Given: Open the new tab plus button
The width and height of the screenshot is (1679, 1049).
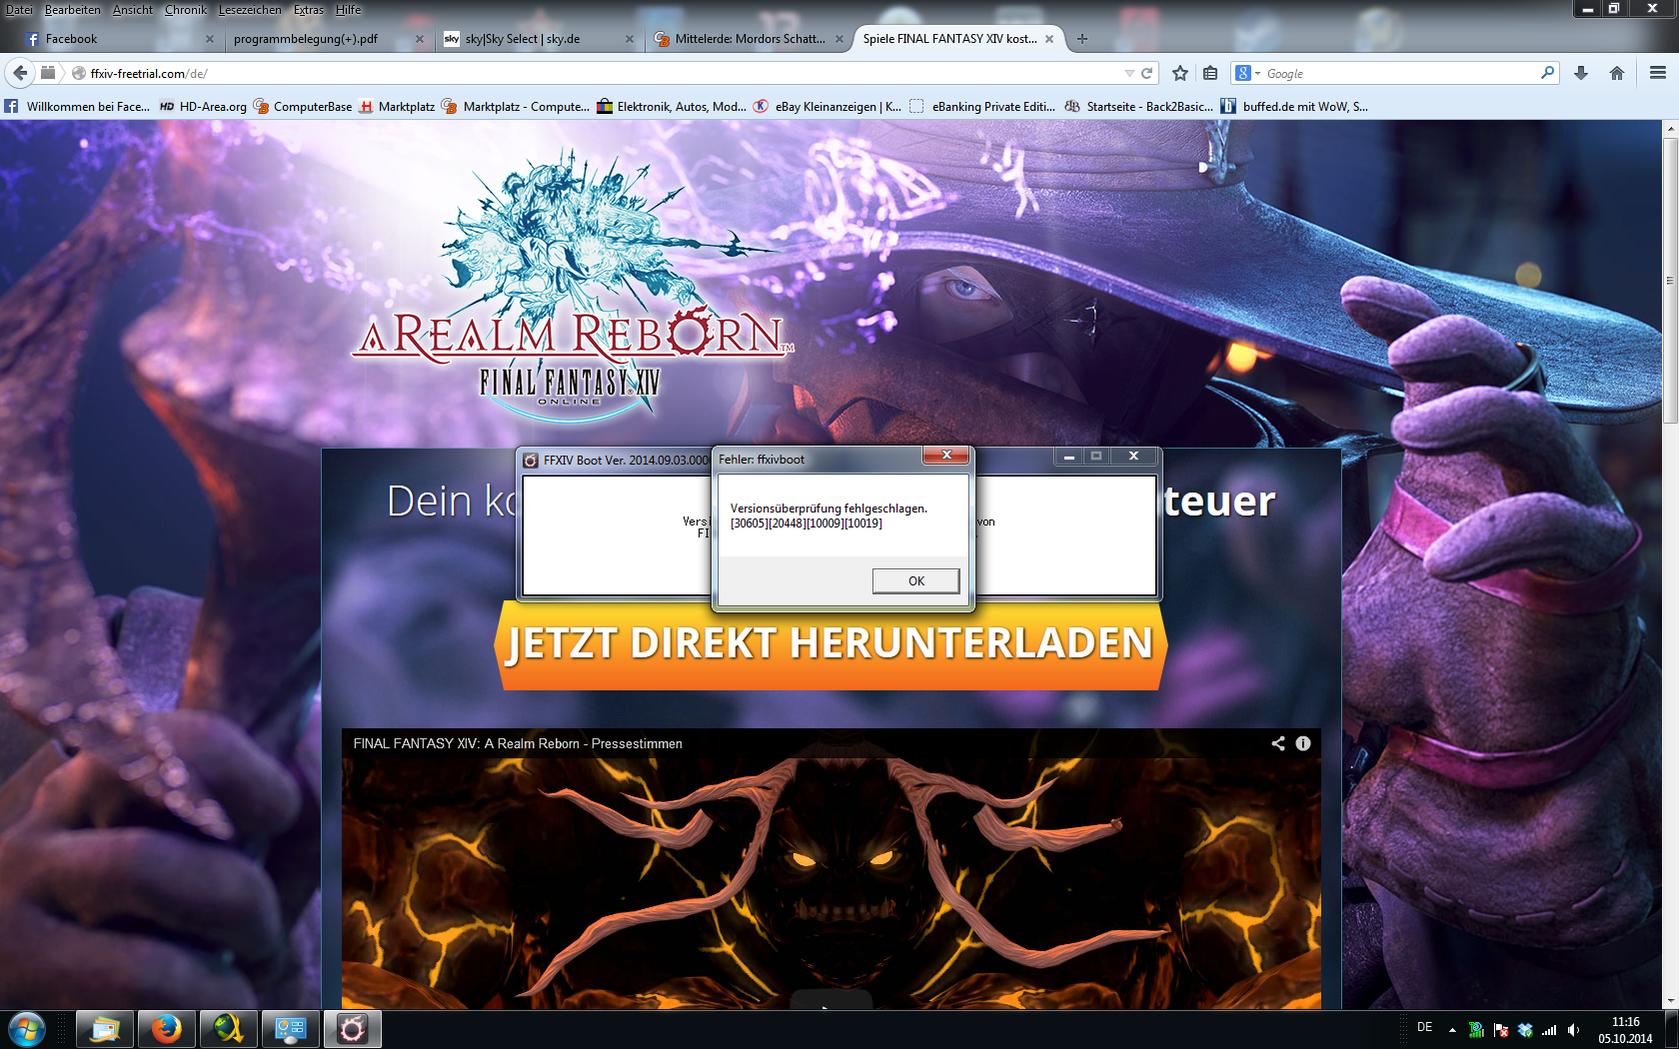Looking at the screenshot, I should click(x=1082, y=39).
